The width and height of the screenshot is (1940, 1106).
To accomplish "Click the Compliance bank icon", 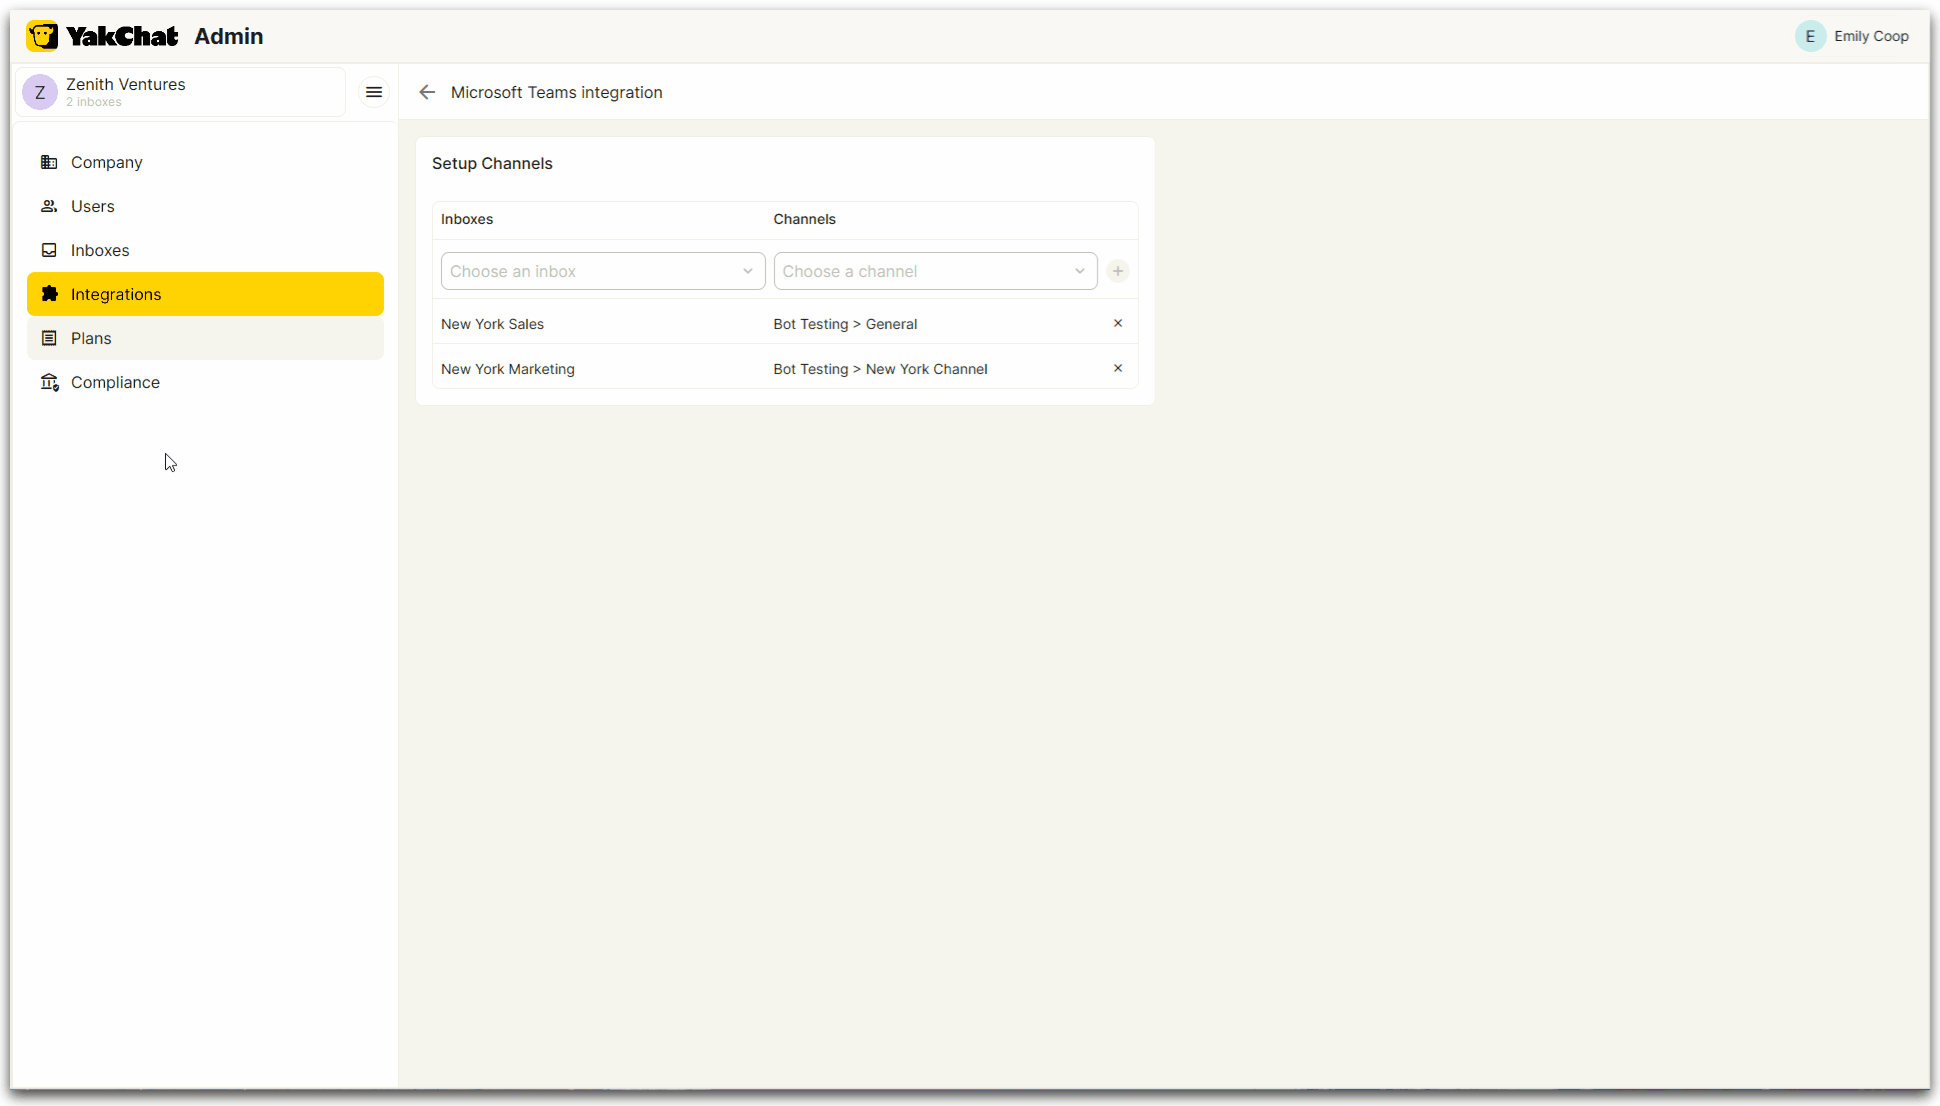I will pos(49,382).
